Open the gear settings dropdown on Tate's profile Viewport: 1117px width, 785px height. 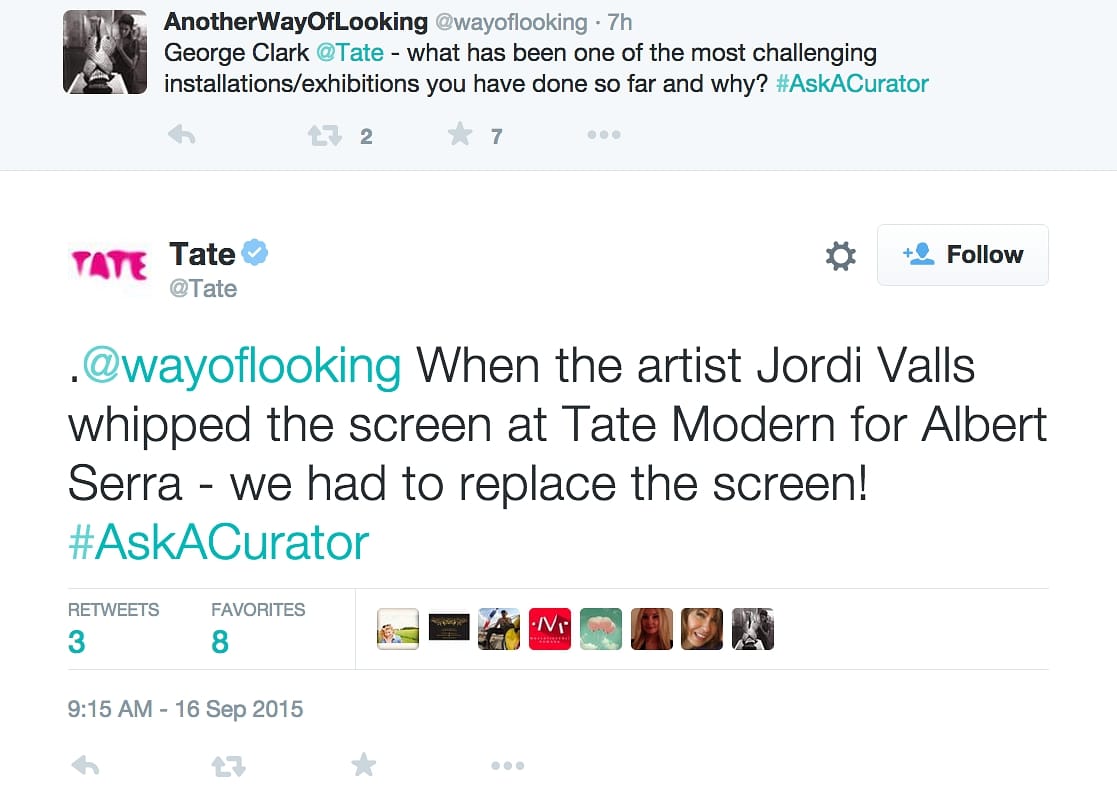tap(840, 255)
